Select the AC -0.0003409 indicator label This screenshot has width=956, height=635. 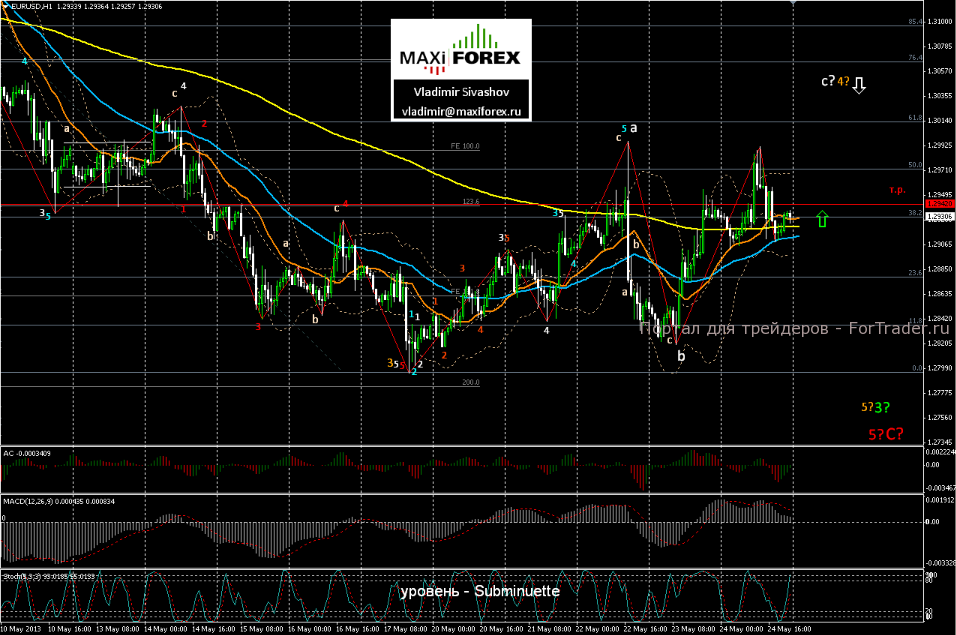(x=27, y=453)
